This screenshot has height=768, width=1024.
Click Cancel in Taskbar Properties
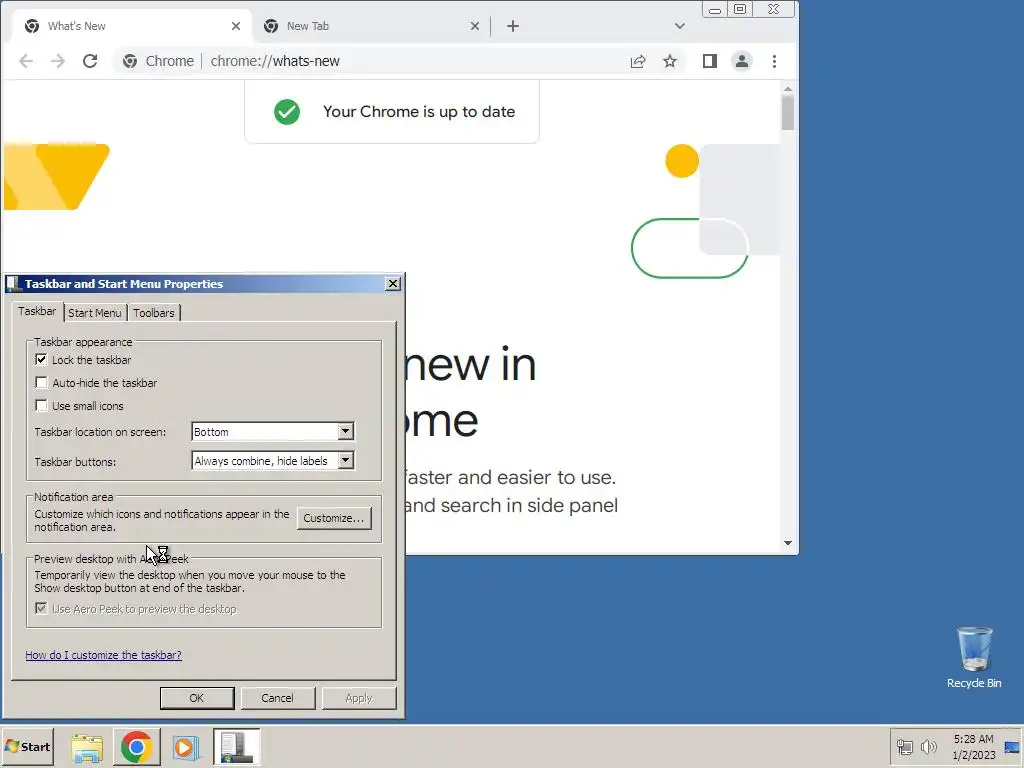pos(278,698)
